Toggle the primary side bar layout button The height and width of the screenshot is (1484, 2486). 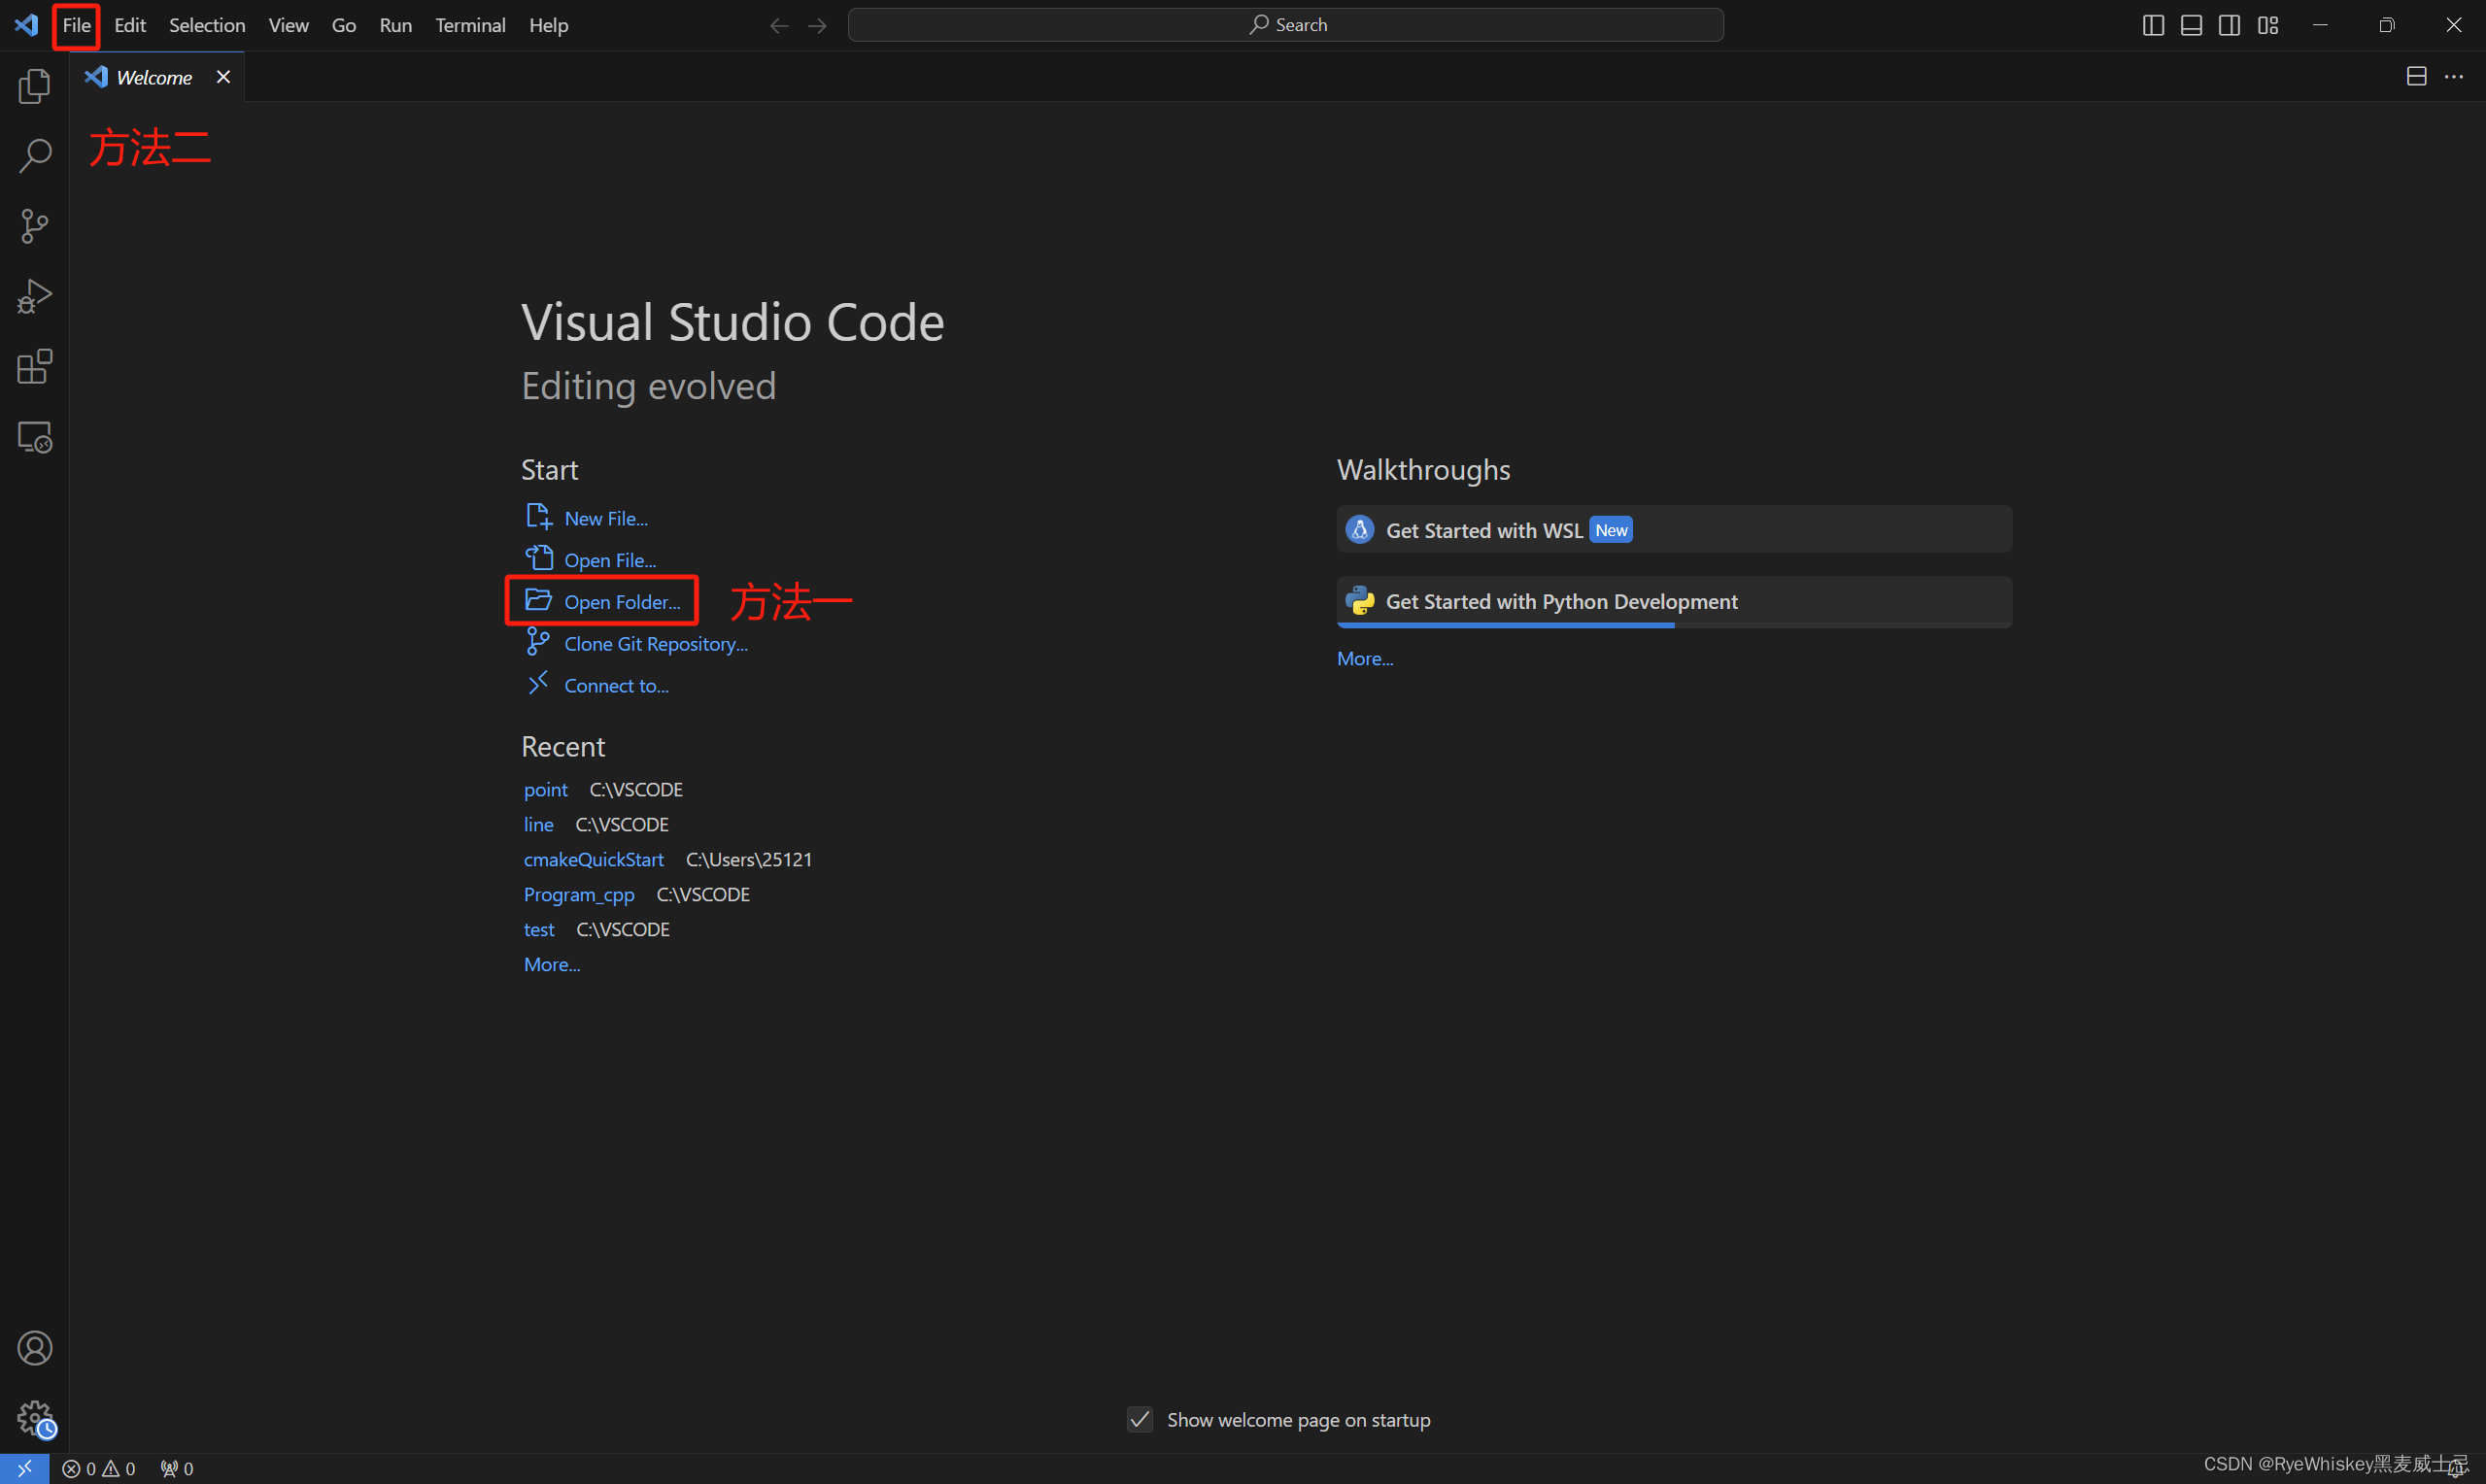point(2153,25)
